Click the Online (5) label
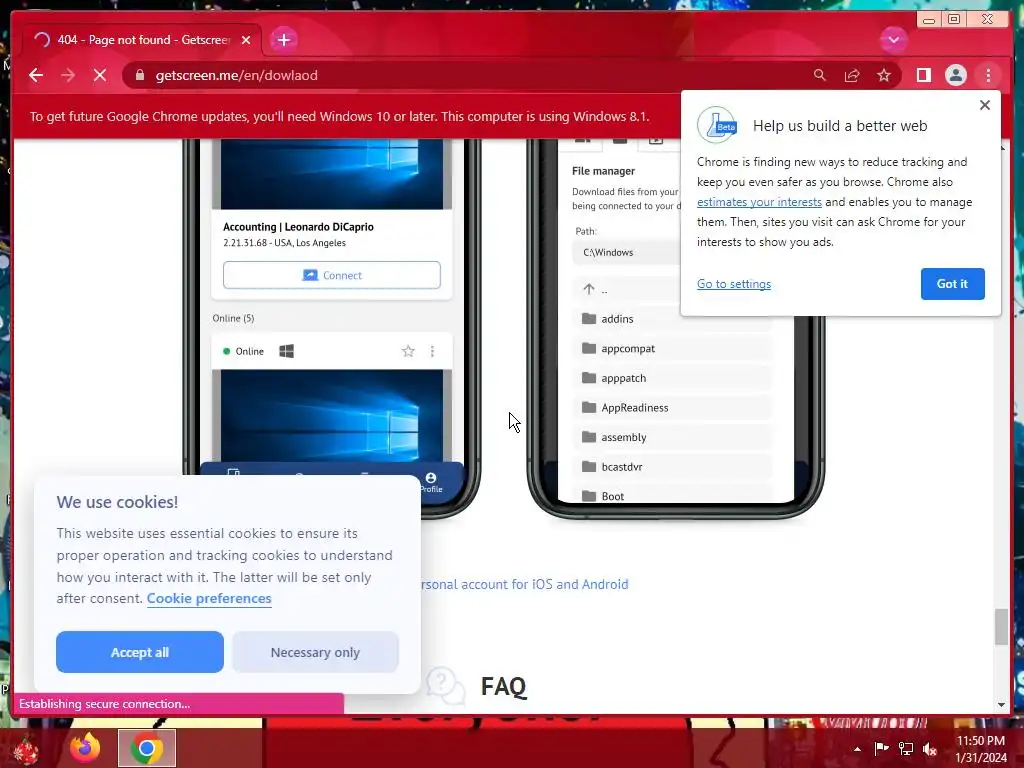Viewport: 1024px width, 768px height. point(233,318)
